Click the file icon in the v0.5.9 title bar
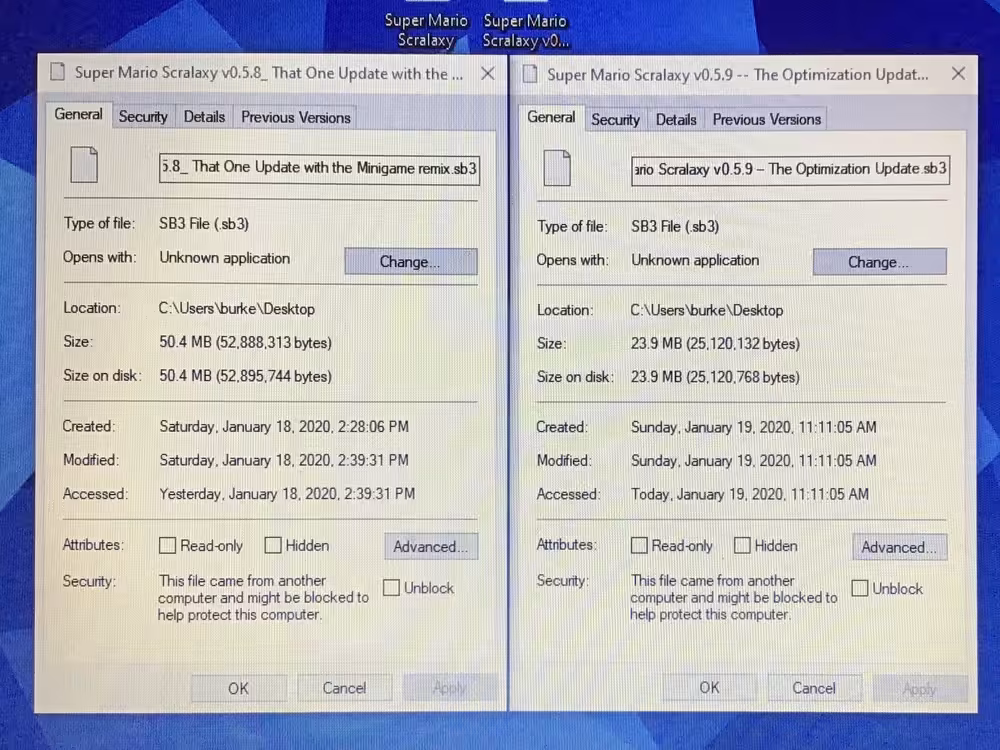The height and width of the screenshot is (750, 1000). (x=529, y=75)
